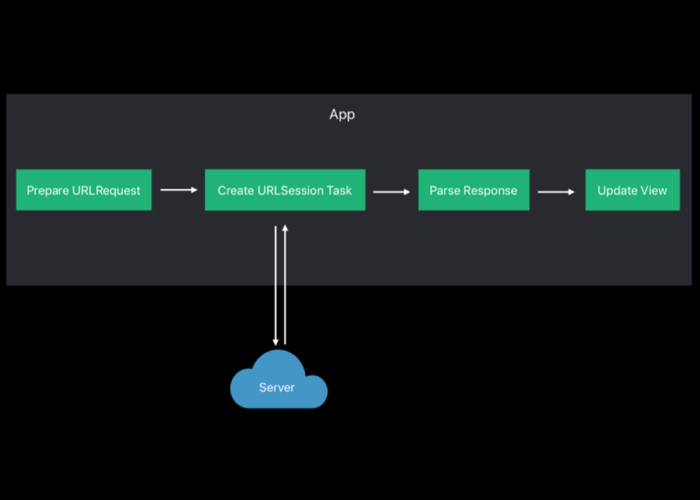700x500 pixels.
Task: Click the App title text
Action: [x=342, y=115]
